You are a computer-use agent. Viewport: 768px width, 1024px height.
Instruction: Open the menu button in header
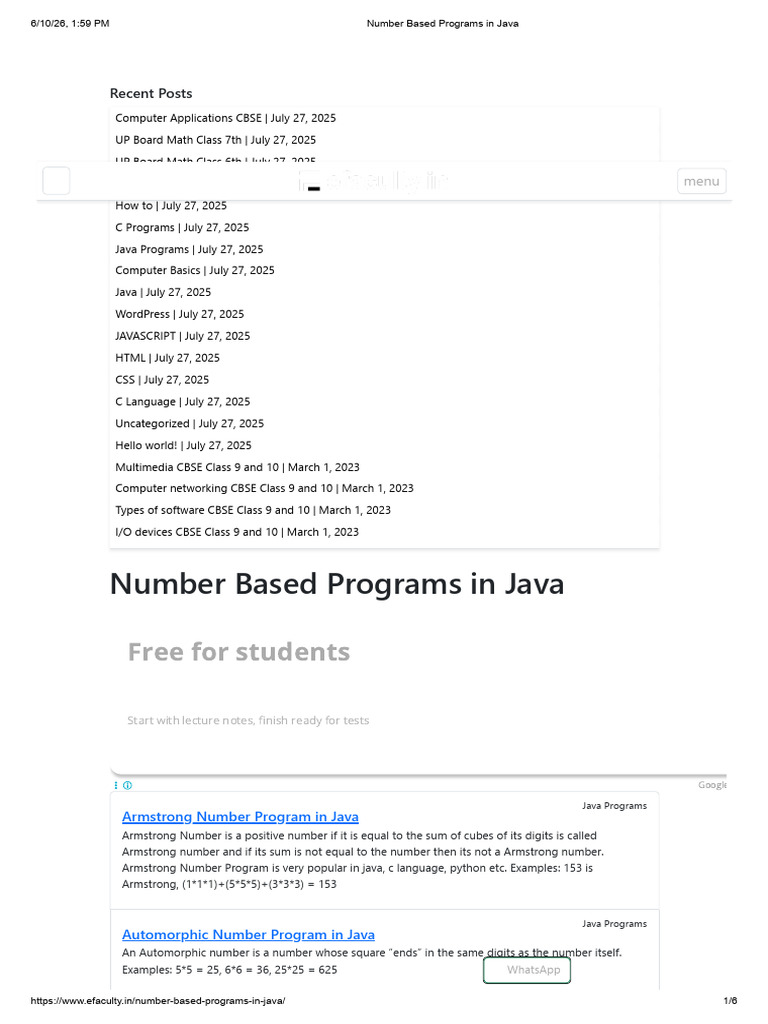pyautogui.click(x=701, y=181)
